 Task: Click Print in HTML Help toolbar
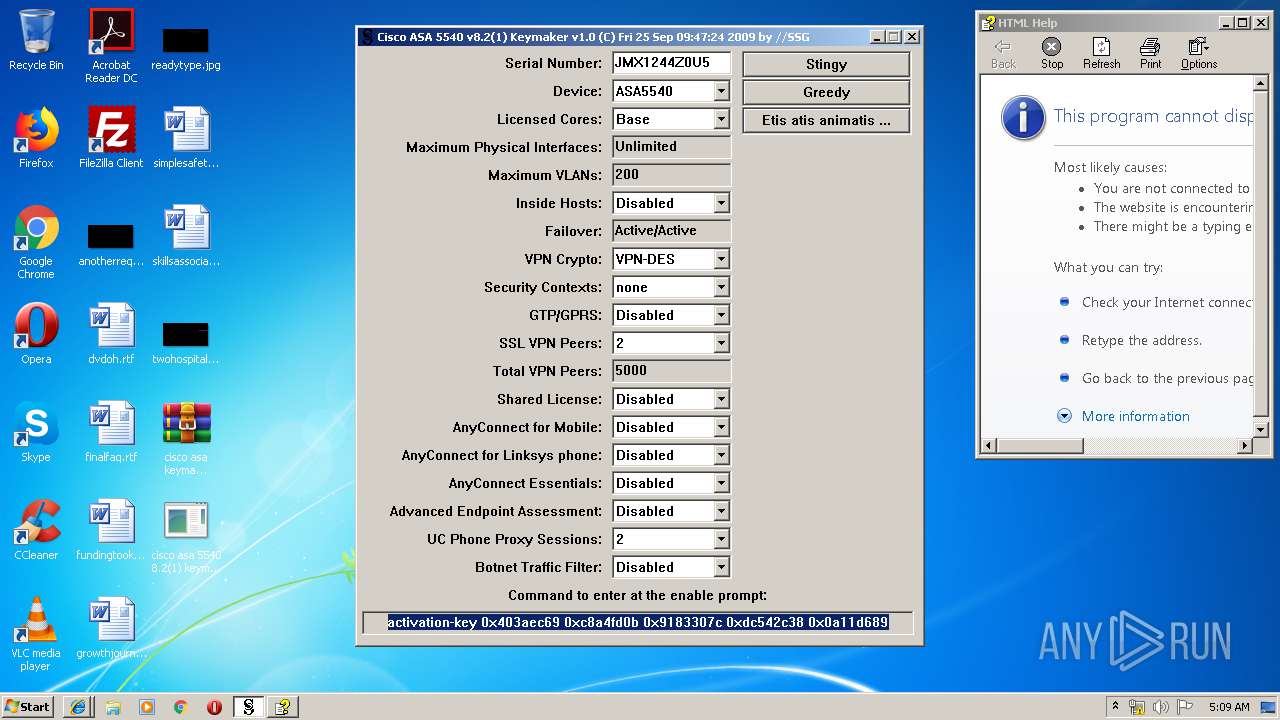point(1151,54)
